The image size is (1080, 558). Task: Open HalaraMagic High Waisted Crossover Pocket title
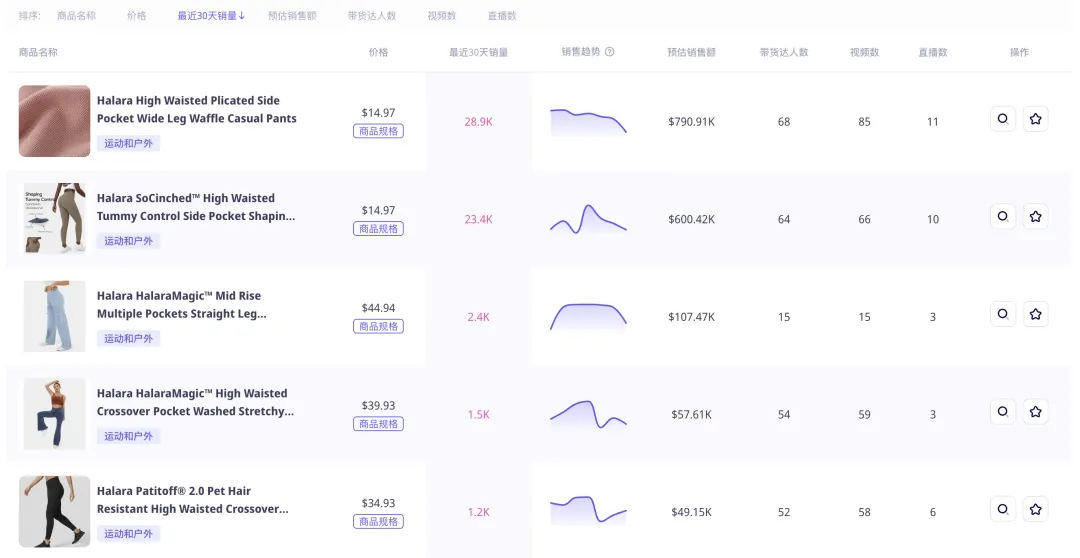(x=195, y=402)
